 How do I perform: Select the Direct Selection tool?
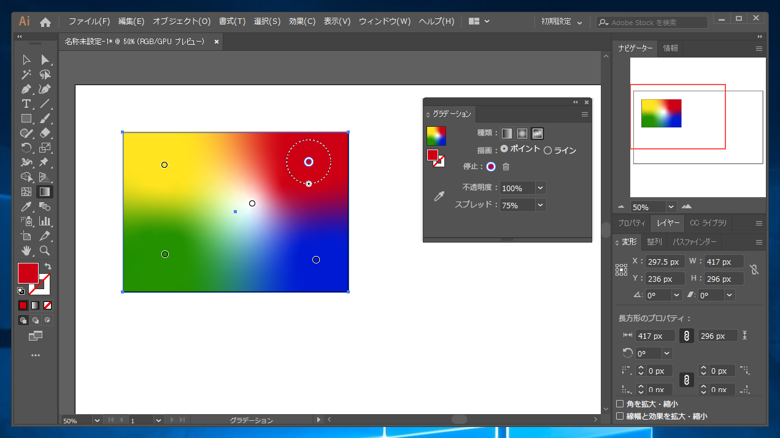click(45, 60)
